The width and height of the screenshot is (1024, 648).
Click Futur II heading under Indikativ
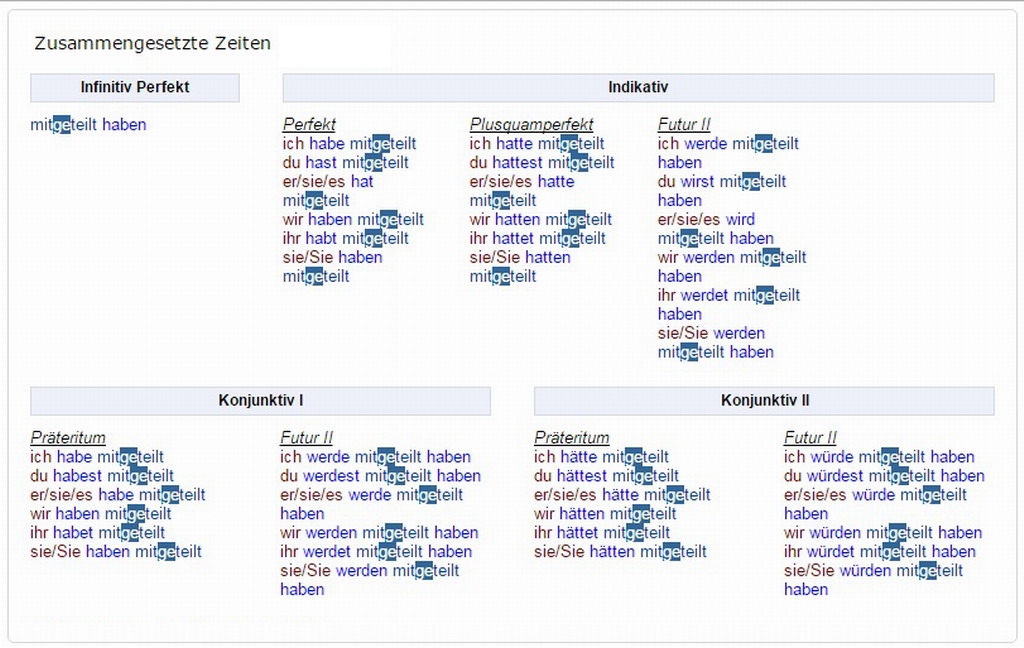point(684,125)
